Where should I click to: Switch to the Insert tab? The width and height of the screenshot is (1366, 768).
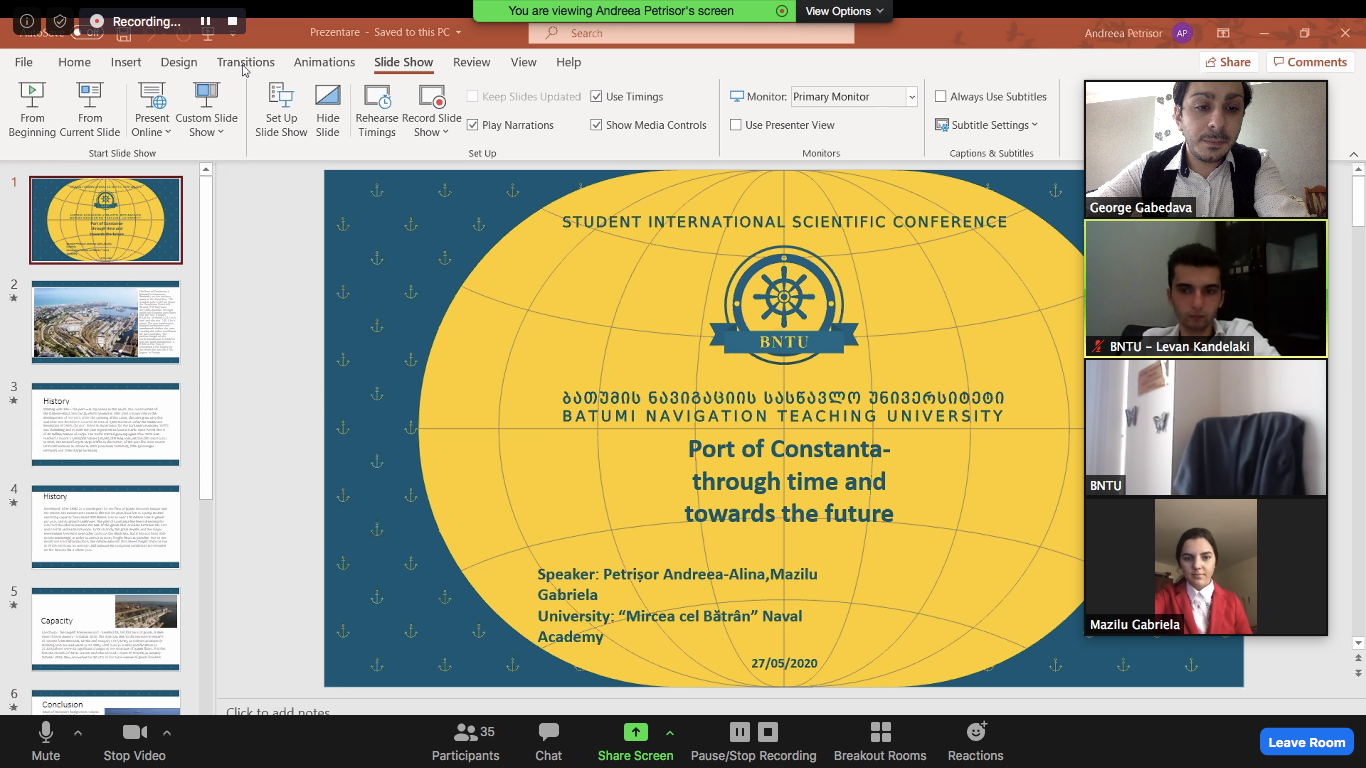pos(126,62)
